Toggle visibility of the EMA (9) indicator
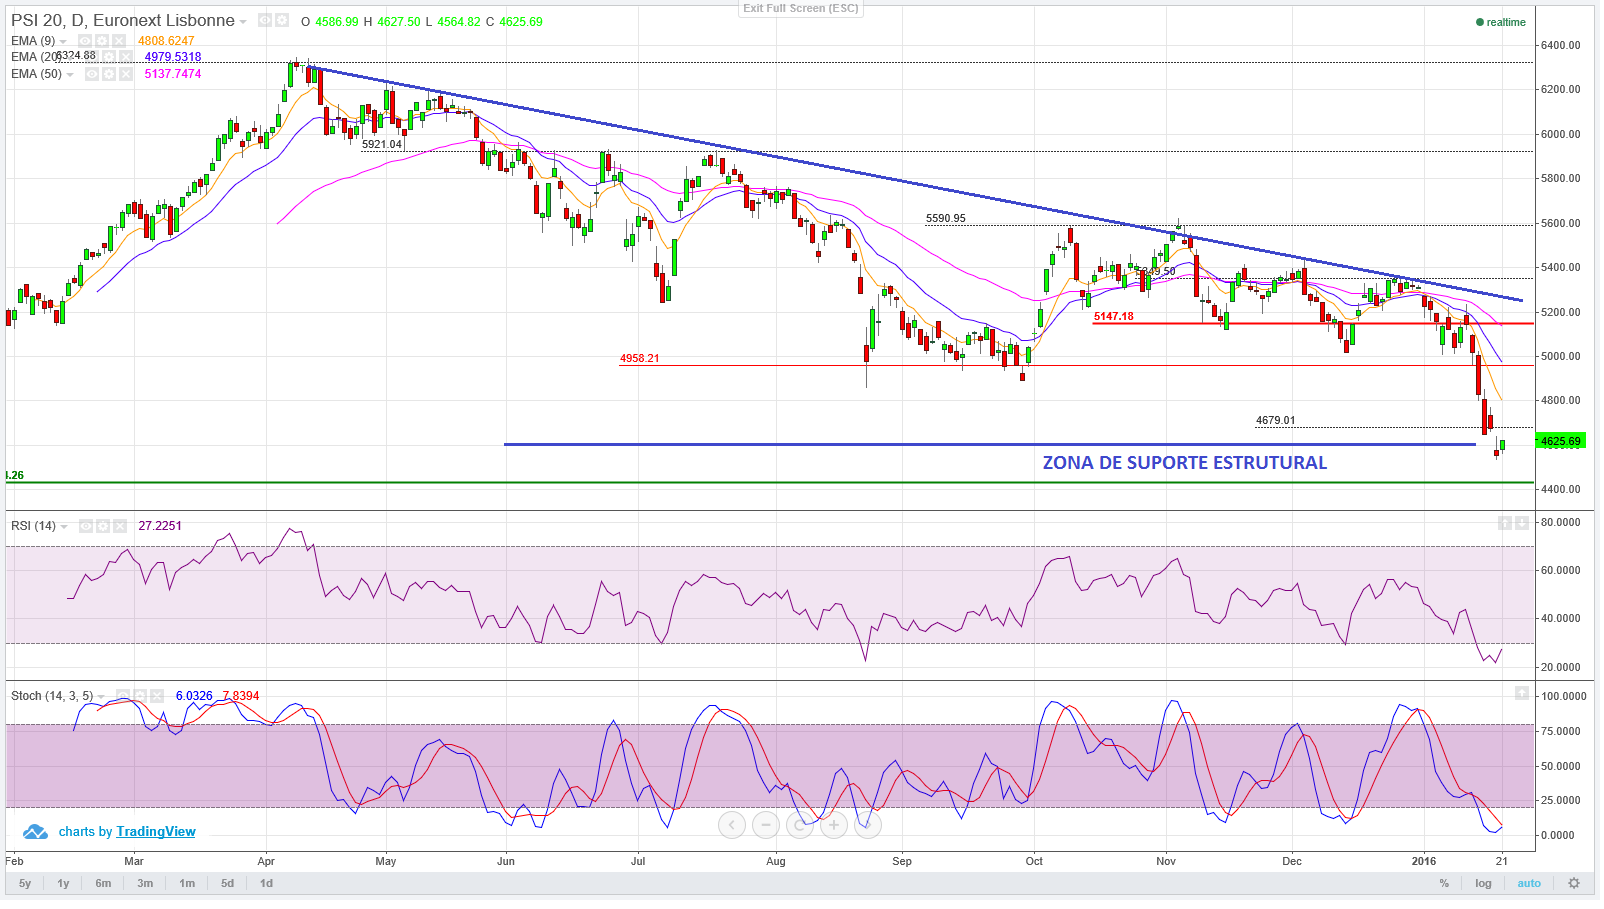Image resolution: width=1604 pixels, height=909 pixels. [85, 41]
